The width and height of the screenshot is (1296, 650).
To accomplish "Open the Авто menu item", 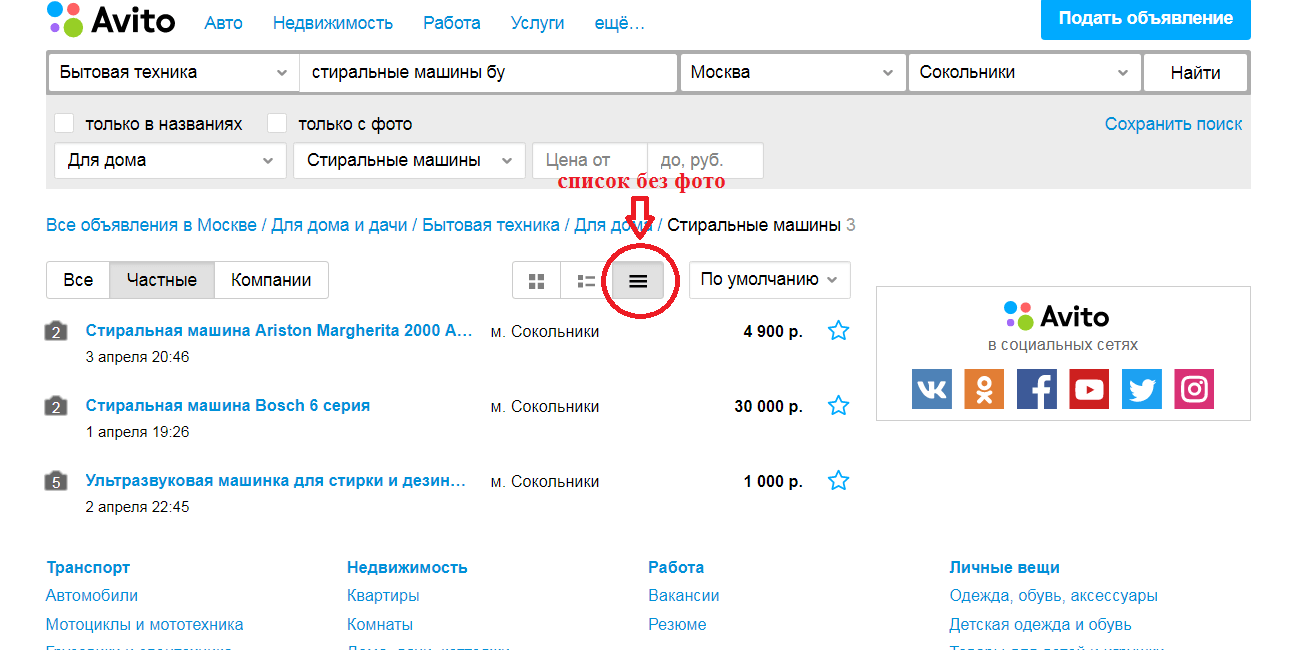I will 223,23.
